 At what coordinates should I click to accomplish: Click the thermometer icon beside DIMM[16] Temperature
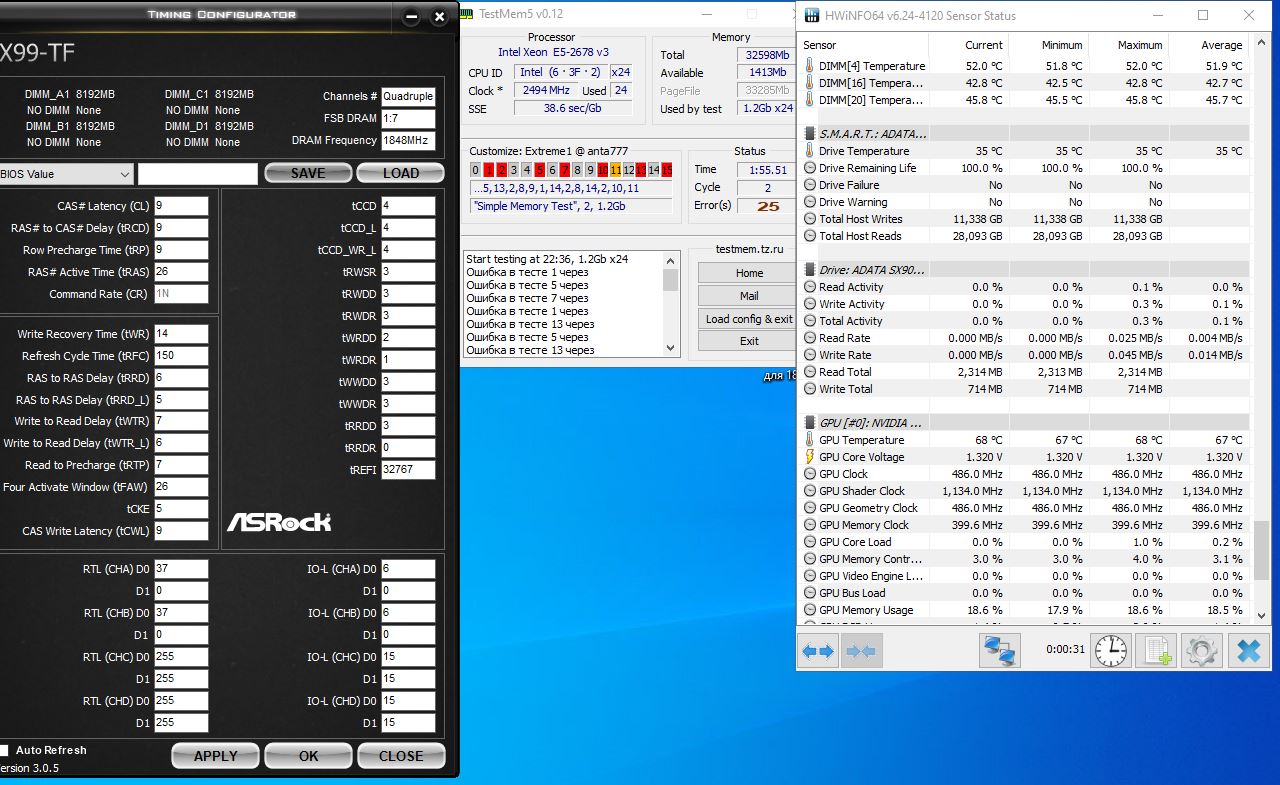(810, 83)
